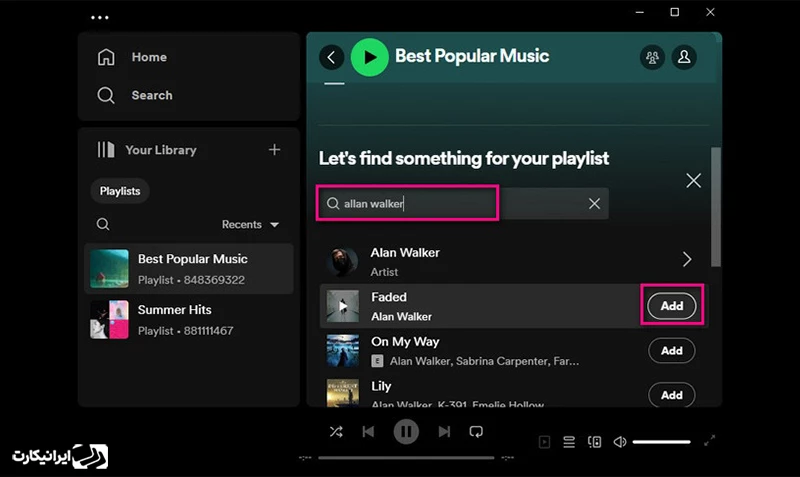Open Alan Walker link under Faded

pos(401,317)
